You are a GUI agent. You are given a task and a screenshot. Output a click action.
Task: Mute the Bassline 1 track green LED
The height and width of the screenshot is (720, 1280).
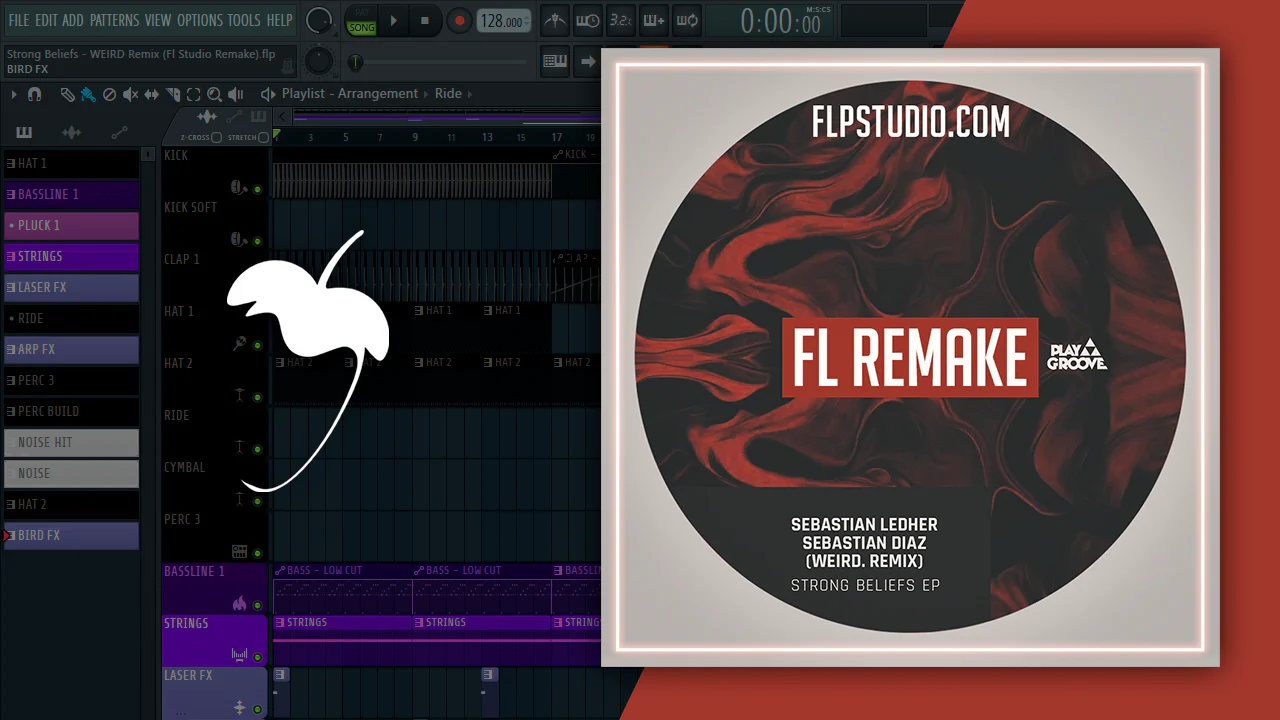point(257,605)
